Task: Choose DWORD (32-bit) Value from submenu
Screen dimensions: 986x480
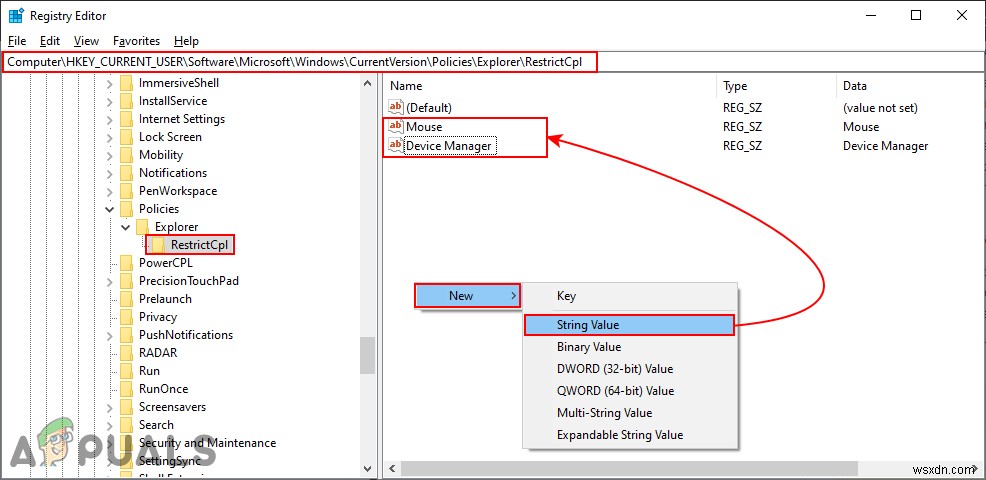Action: [x=629, y=369]
